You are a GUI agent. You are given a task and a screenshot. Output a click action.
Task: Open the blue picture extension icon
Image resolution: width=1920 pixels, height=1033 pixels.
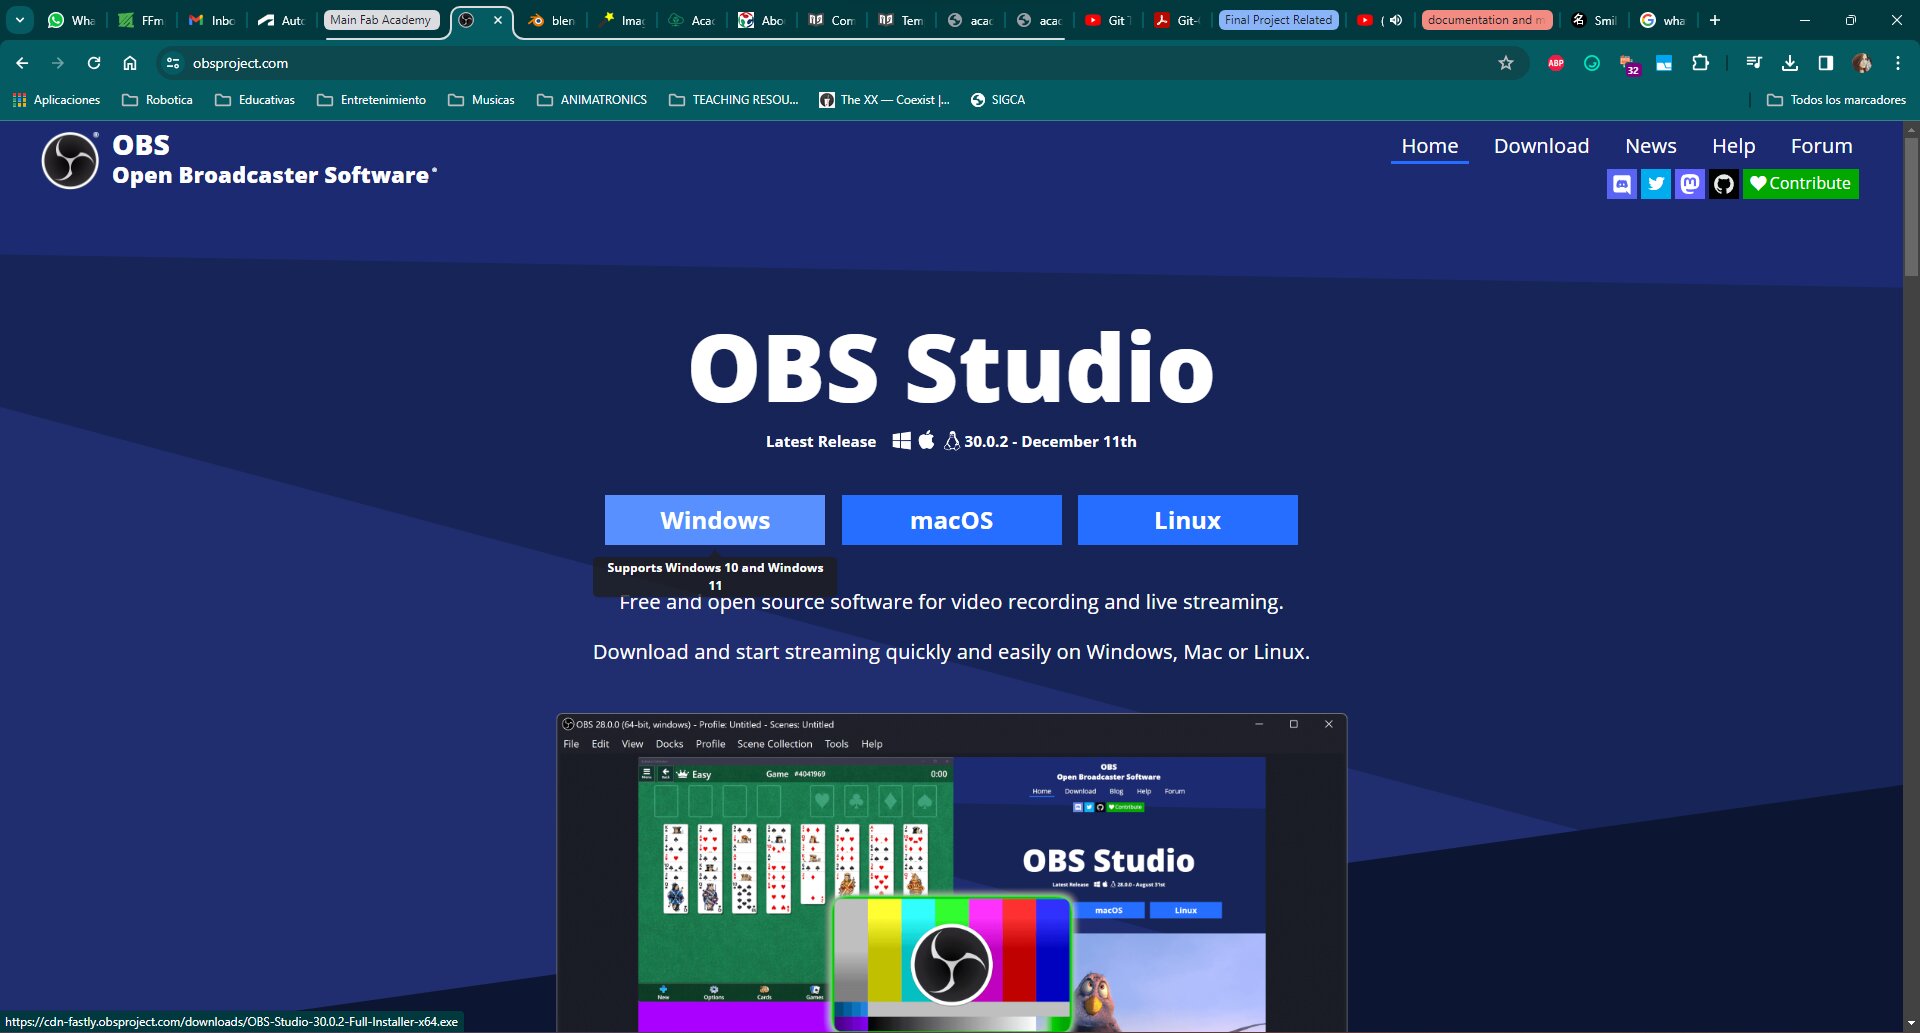point(1664,63)
